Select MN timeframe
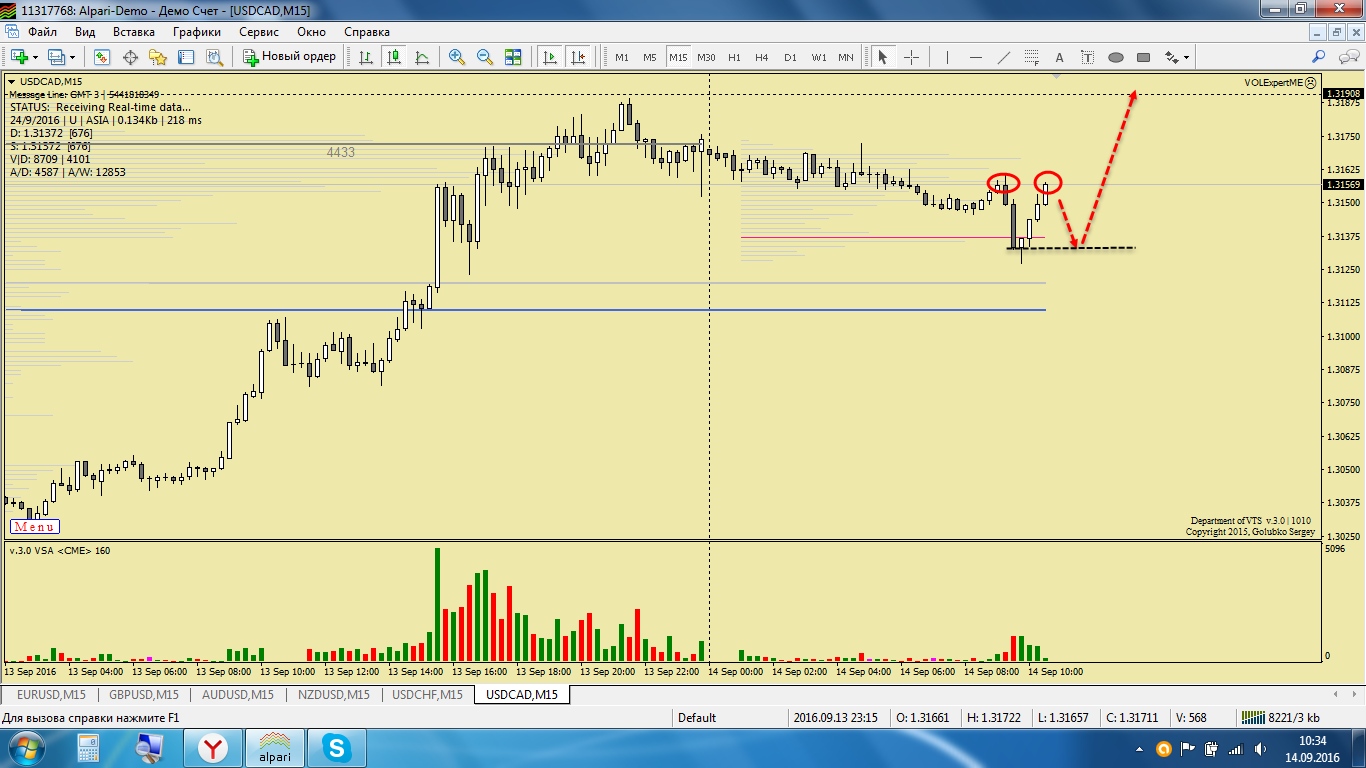 click(x=846, y=57)
